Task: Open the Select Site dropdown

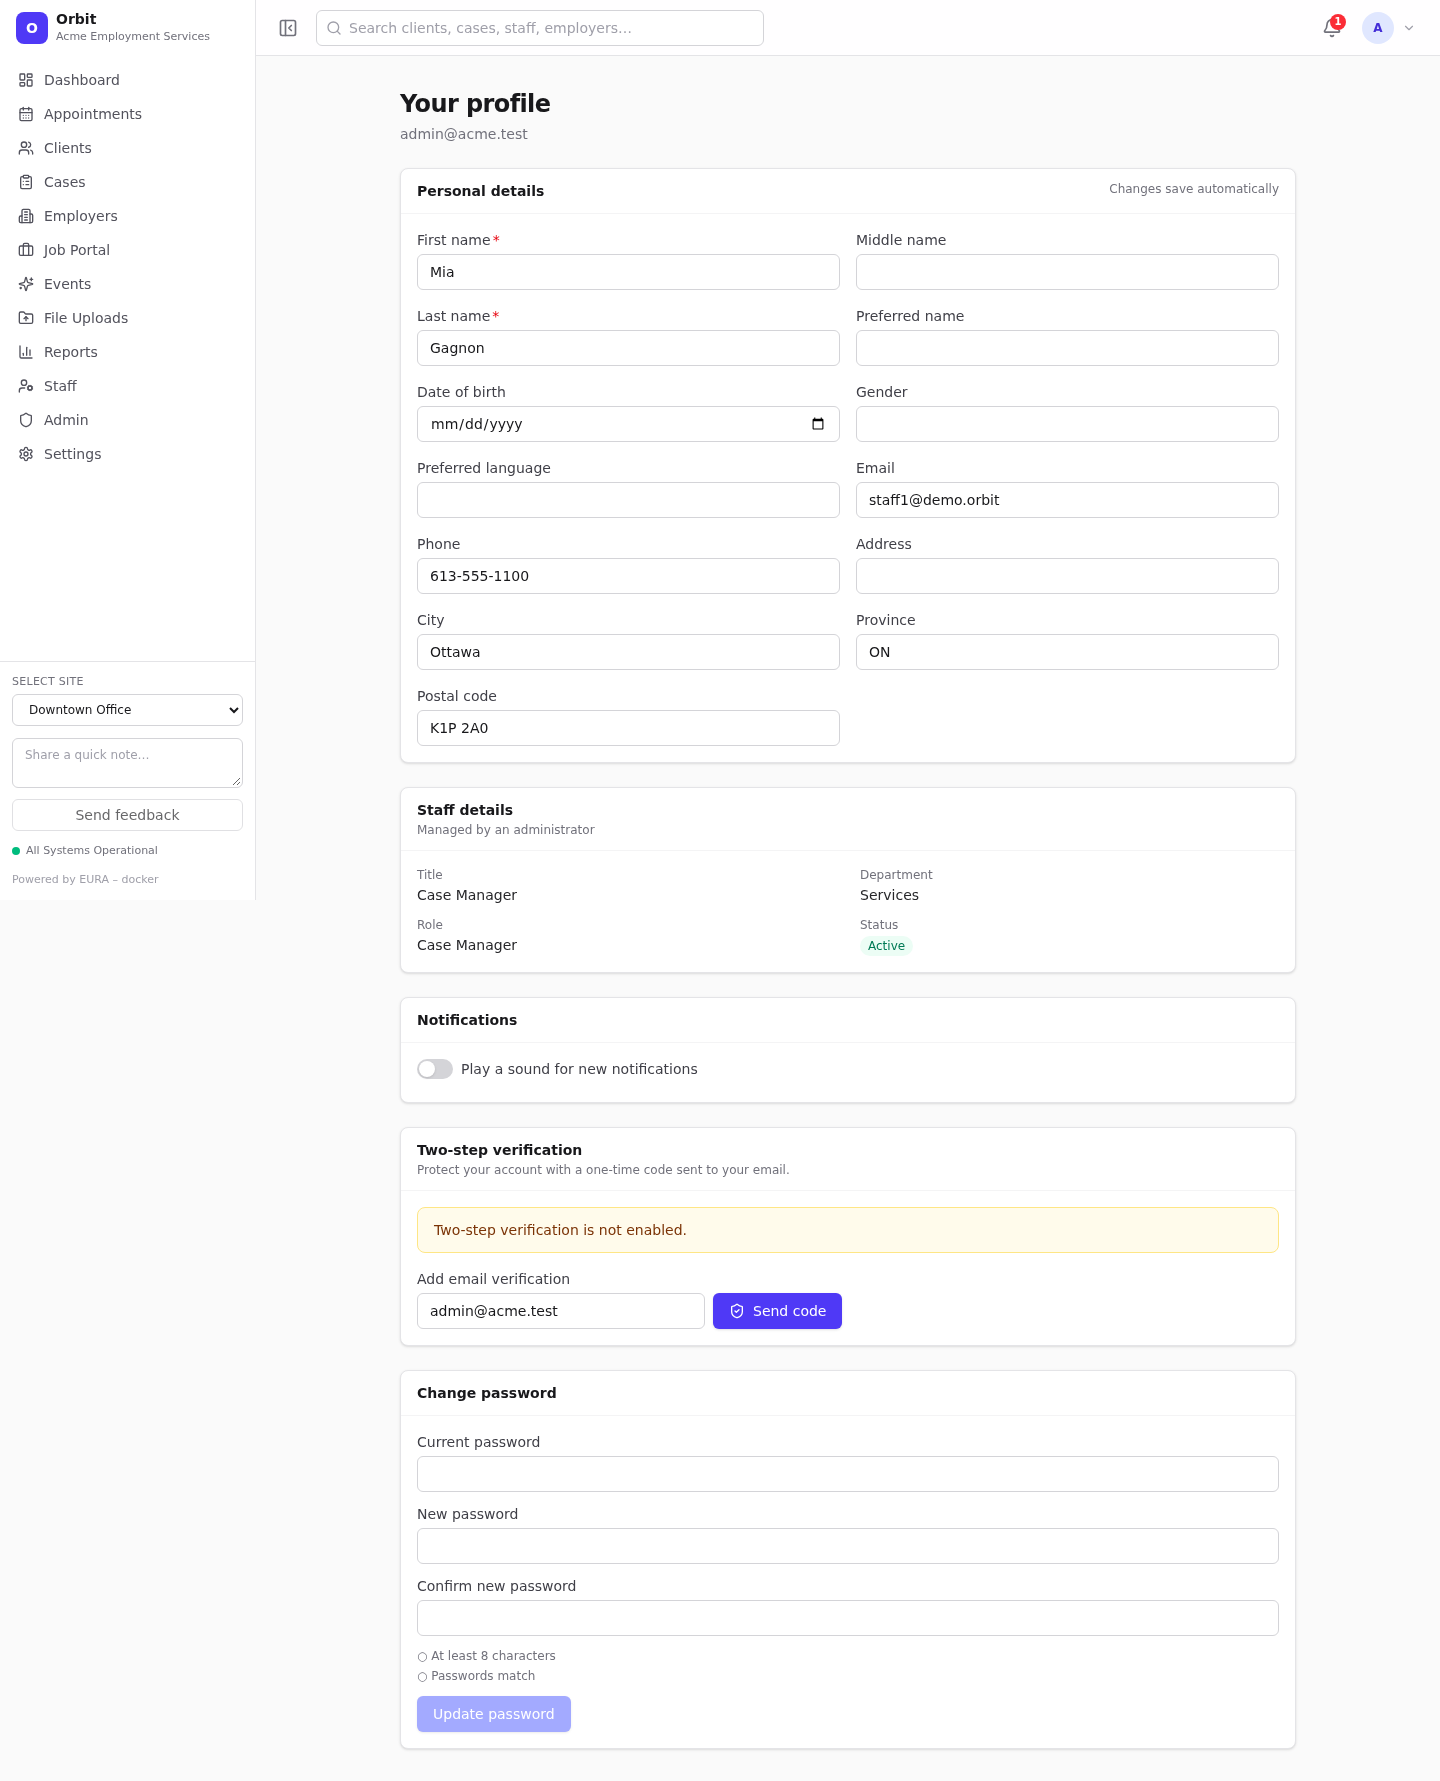Action: 127,710
